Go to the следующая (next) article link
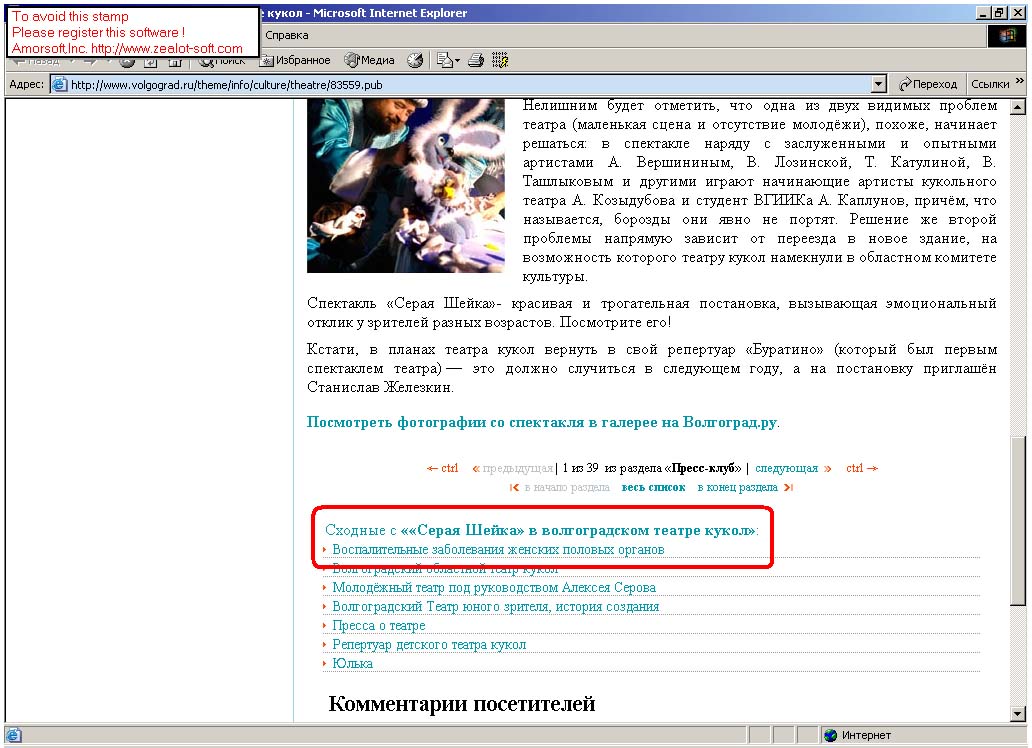 [x=786, y=468]
